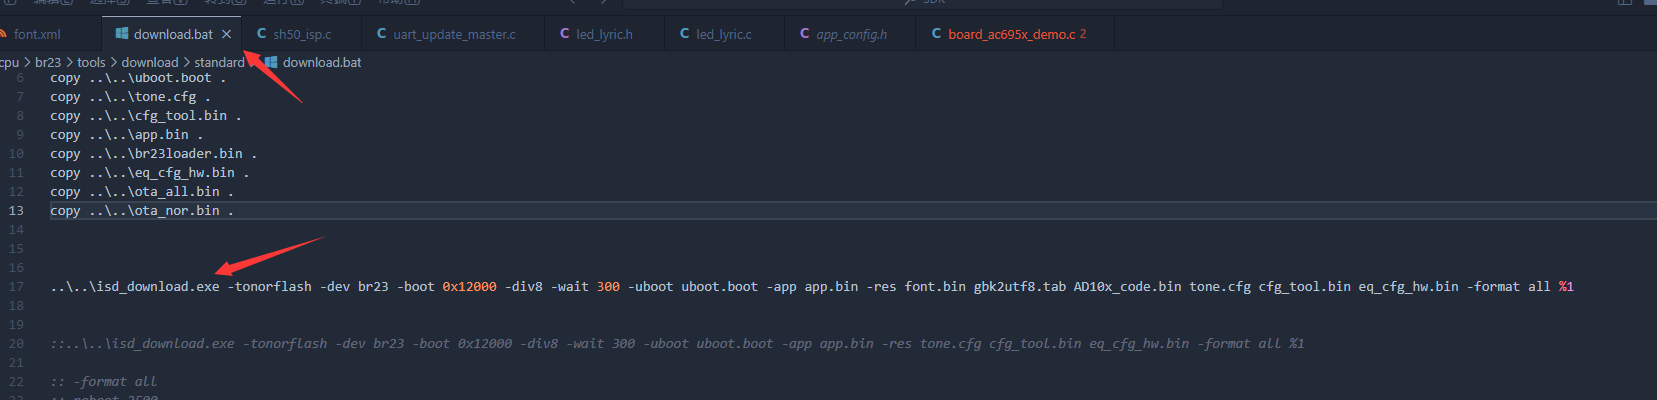Click the 'copy ..\..\br23loader.bin .' line
Viewport: 1657px width, 400px height.
(153, 154)
